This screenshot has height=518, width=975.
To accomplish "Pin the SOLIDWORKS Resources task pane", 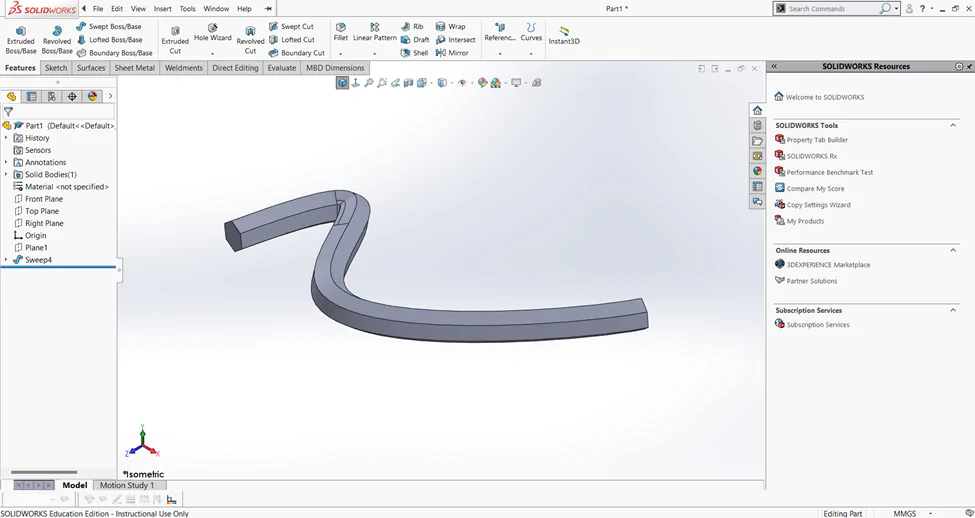I will tap(969, 67).
